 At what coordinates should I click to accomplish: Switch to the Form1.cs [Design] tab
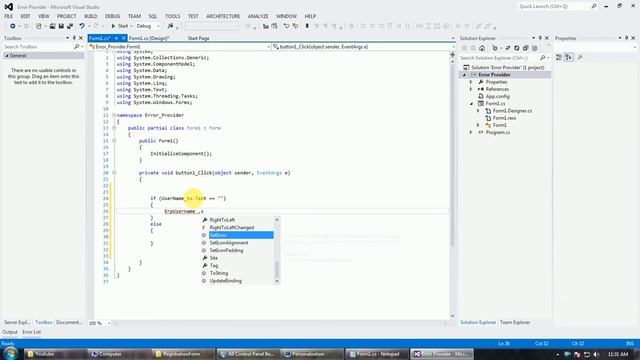[x=149, y=38]
